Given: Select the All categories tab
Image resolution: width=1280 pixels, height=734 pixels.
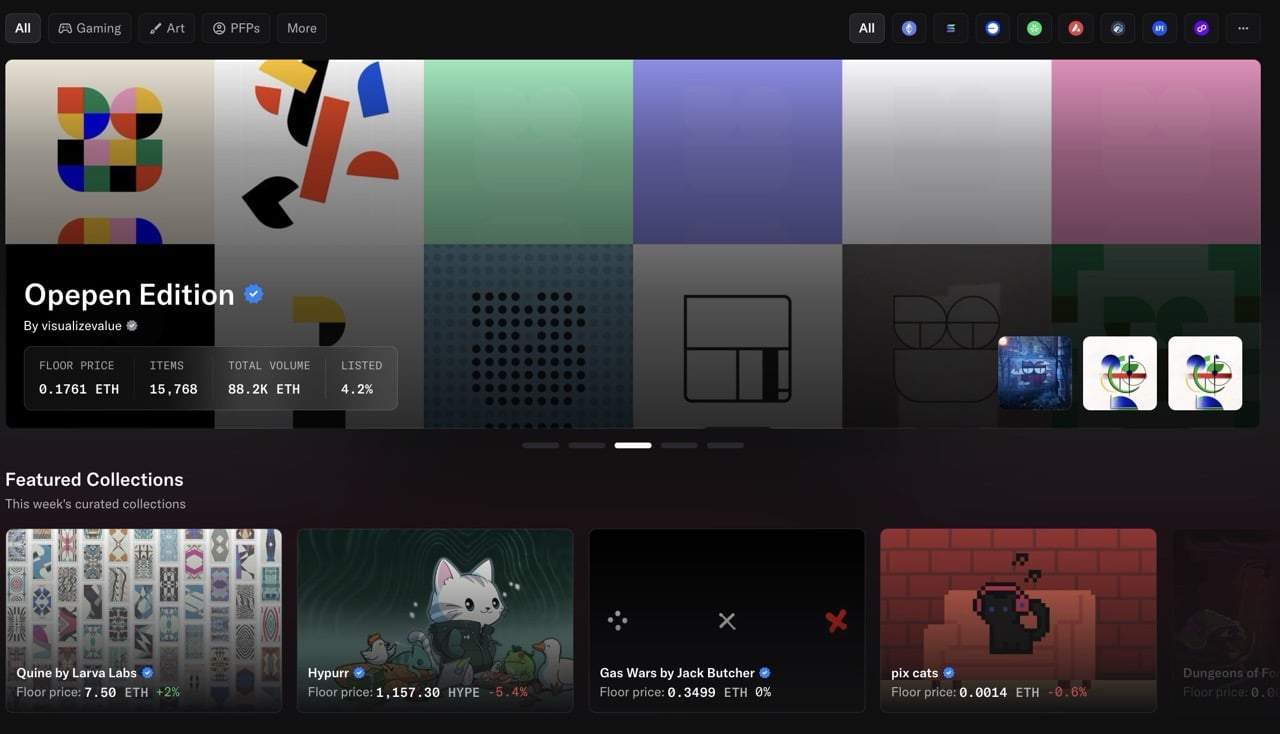Looking at the screenshot, I should tap(23, 28).
